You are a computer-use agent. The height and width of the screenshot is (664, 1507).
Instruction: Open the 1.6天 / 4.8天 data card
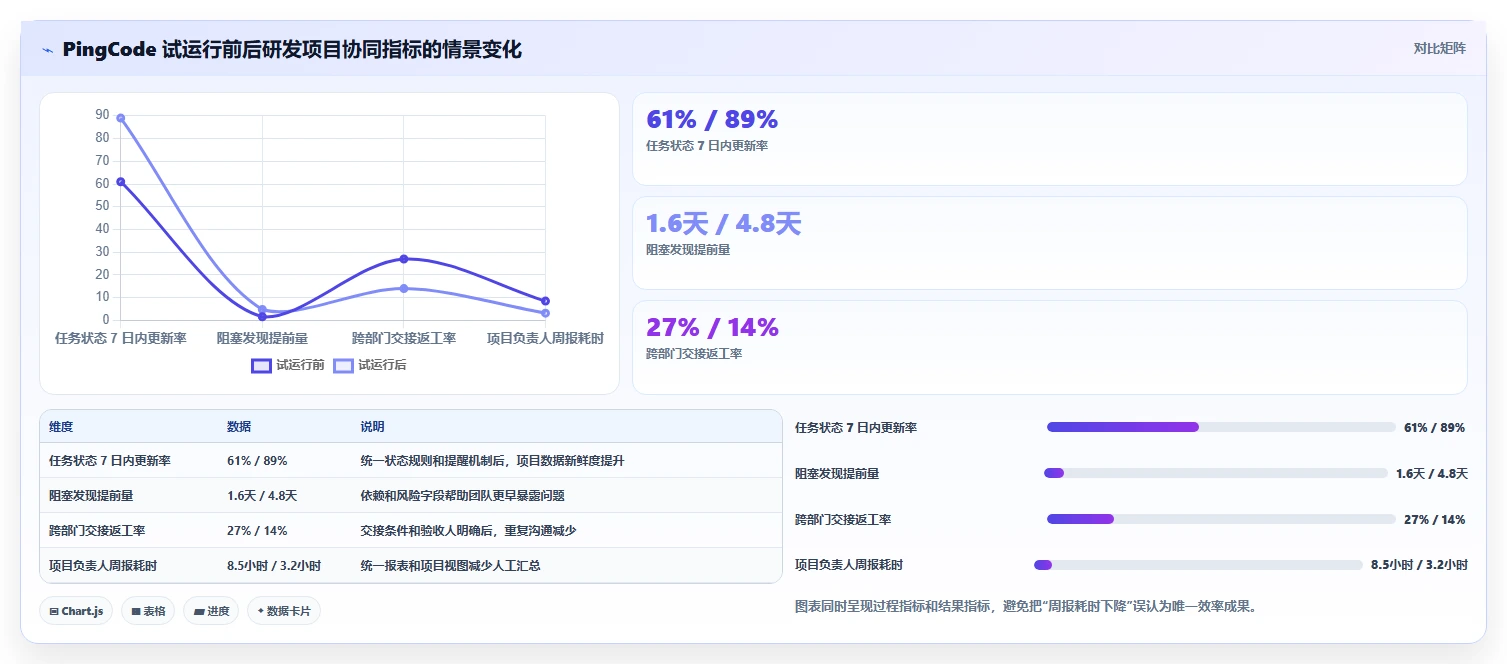1049,243
